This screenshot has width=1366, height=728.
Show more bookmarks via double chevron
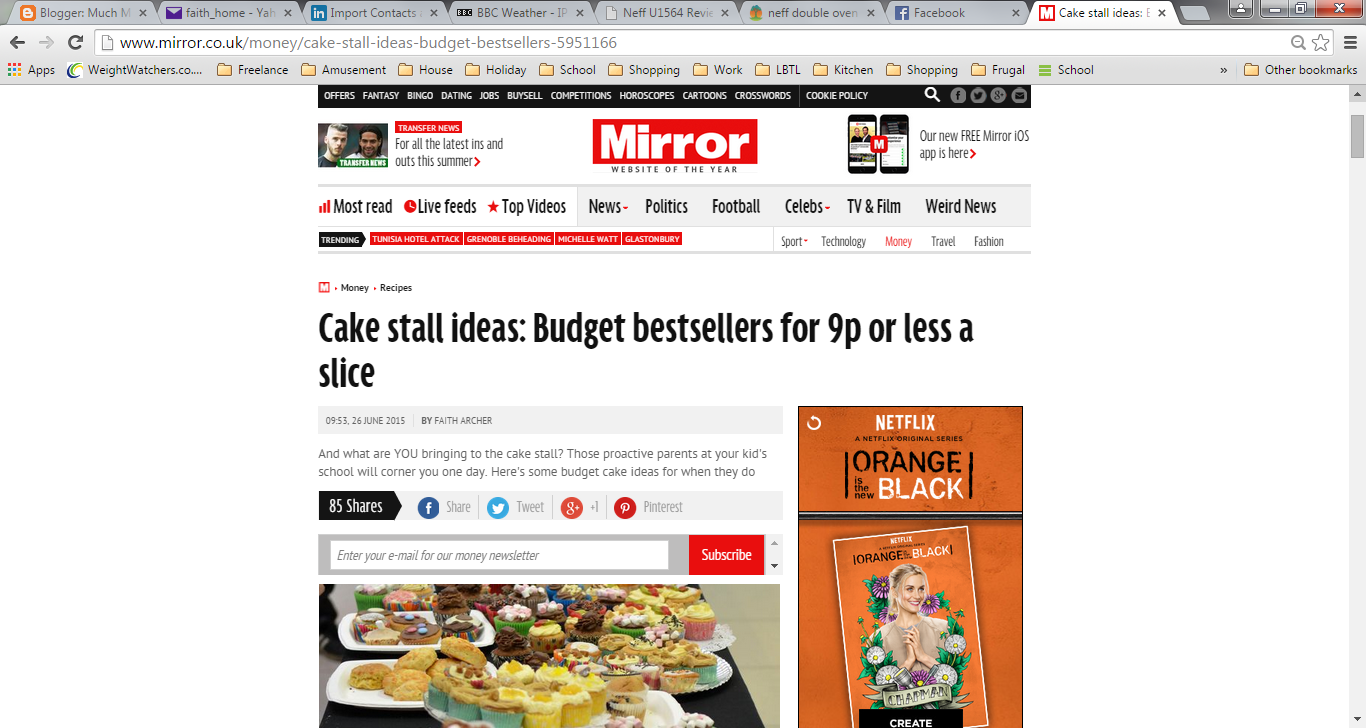(1223, 70)
